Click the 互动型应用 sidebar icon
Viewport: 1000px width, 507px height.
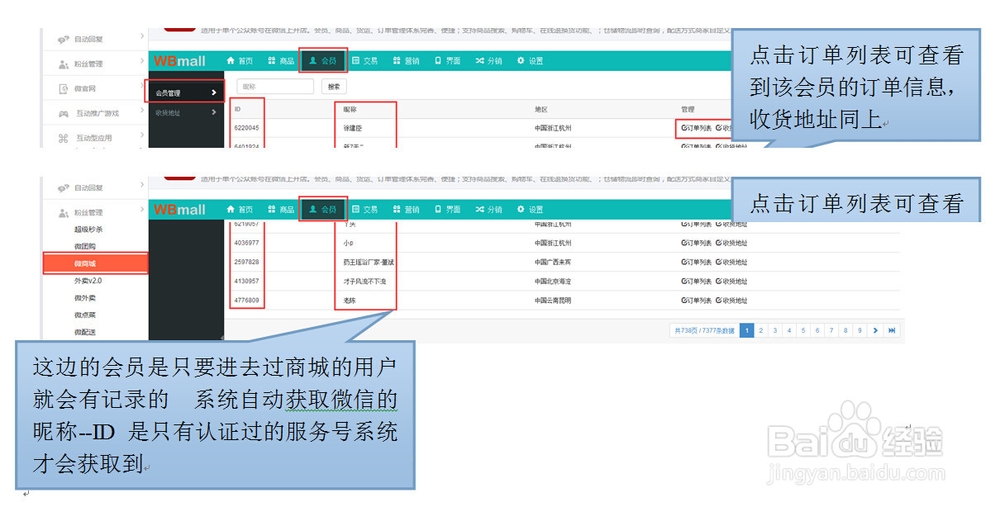(x=63, y=138)
